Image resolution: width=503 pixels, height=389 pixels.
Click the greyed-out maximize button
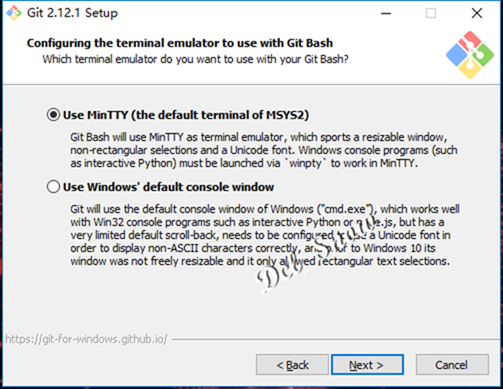coord(431,14)
